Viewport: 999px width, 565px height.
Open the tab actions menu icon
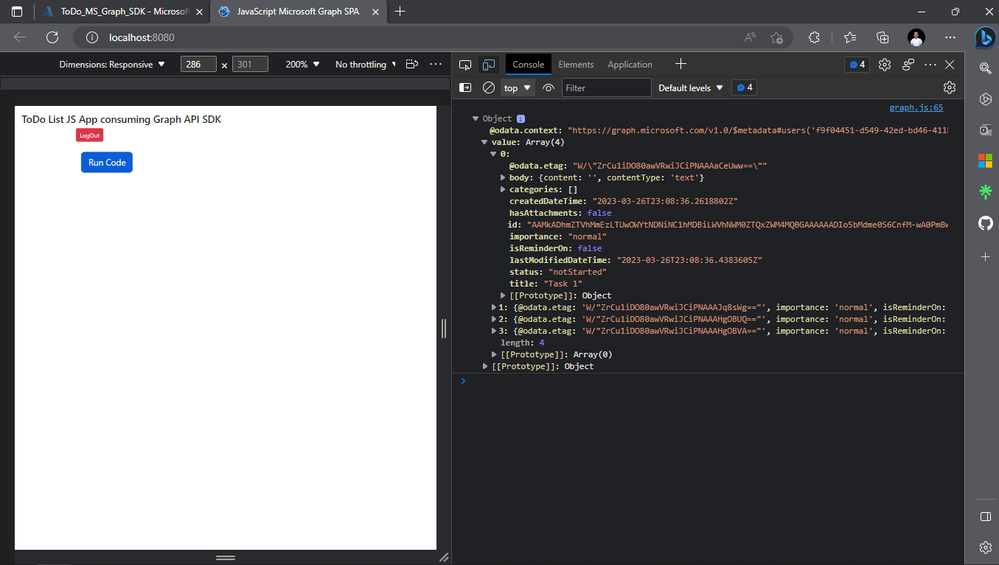click(x=17, y=11)
